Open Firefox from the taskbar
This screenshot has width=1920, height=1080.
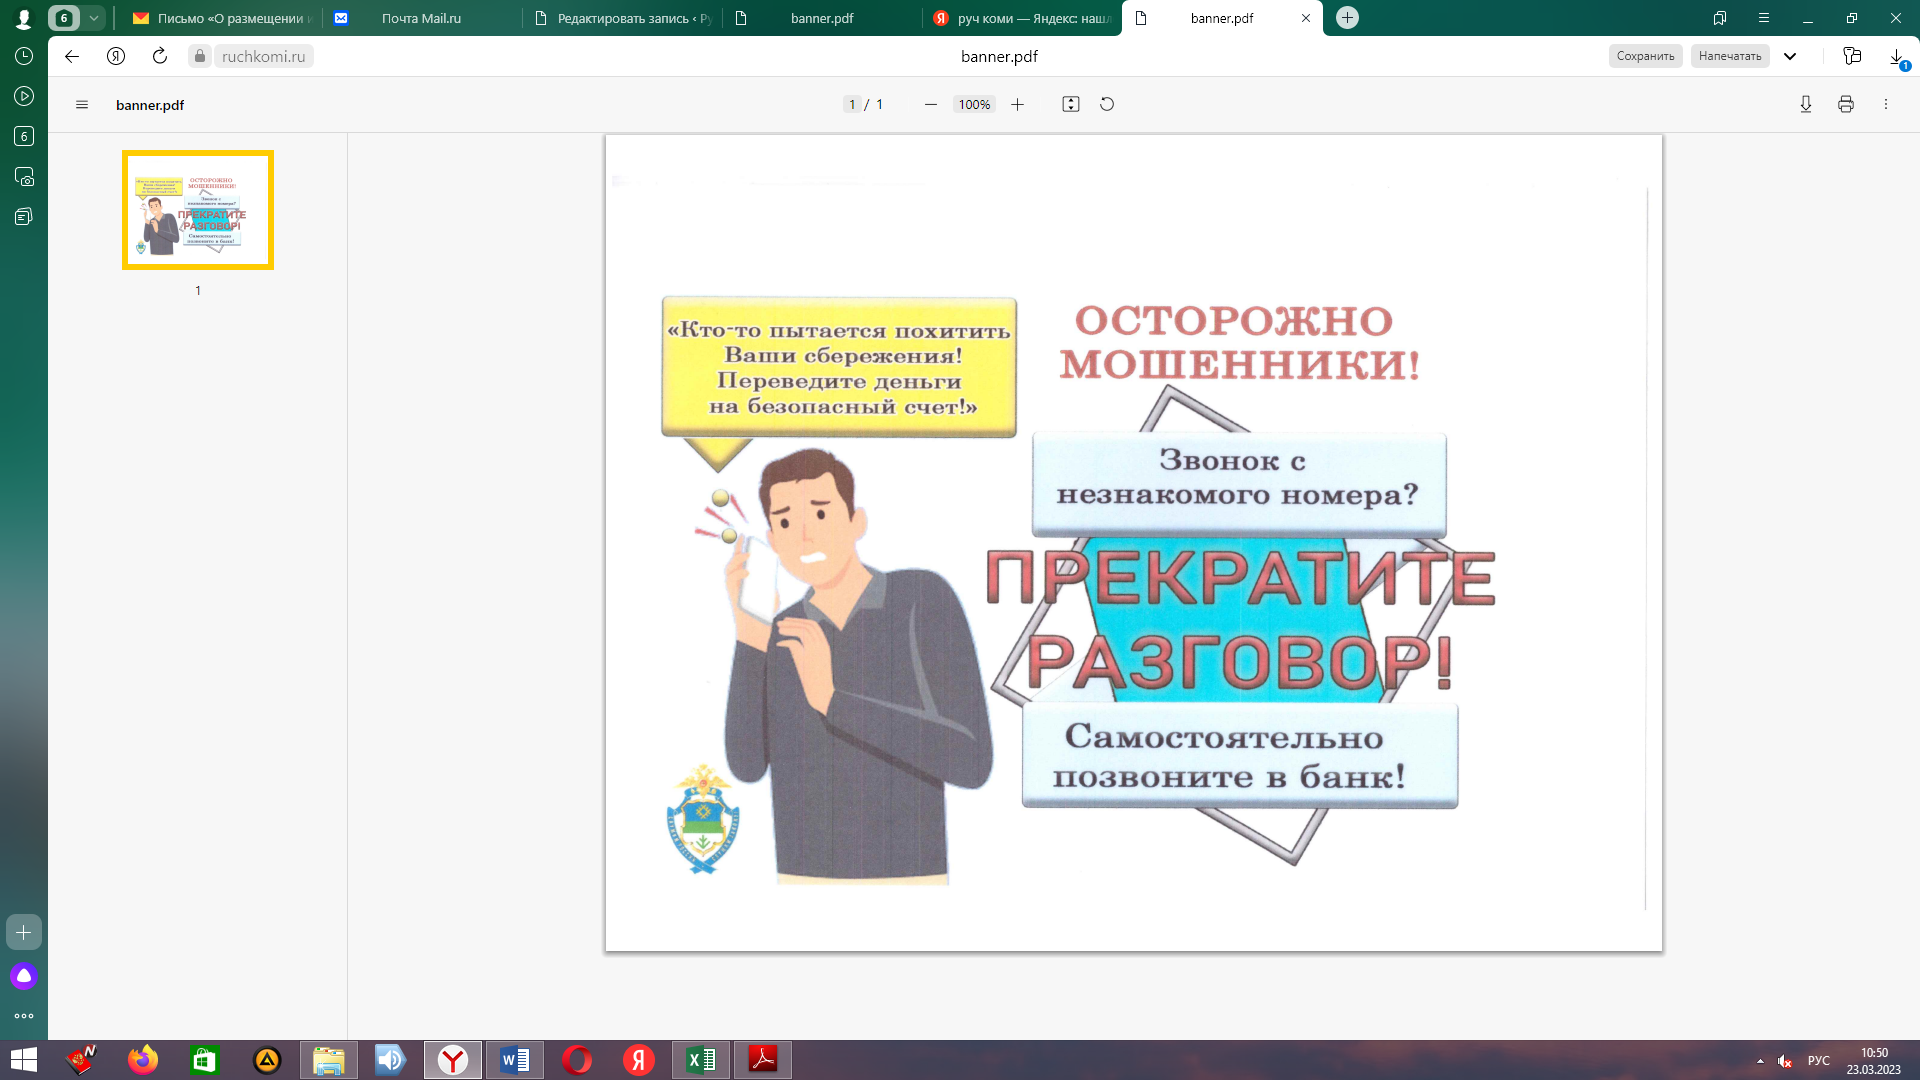coord(143,1060)
